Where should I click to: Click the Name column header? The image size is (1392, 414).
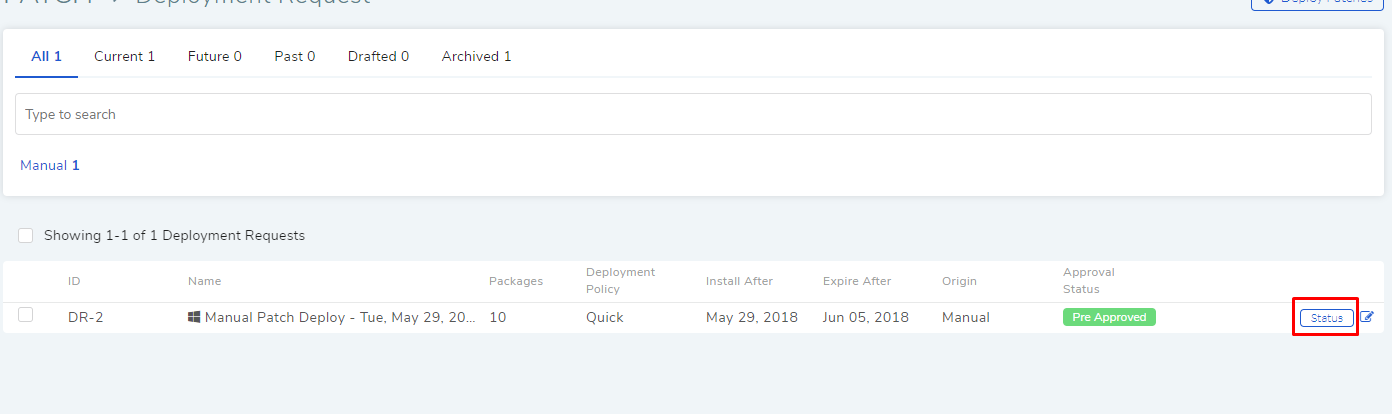(205, 281)
